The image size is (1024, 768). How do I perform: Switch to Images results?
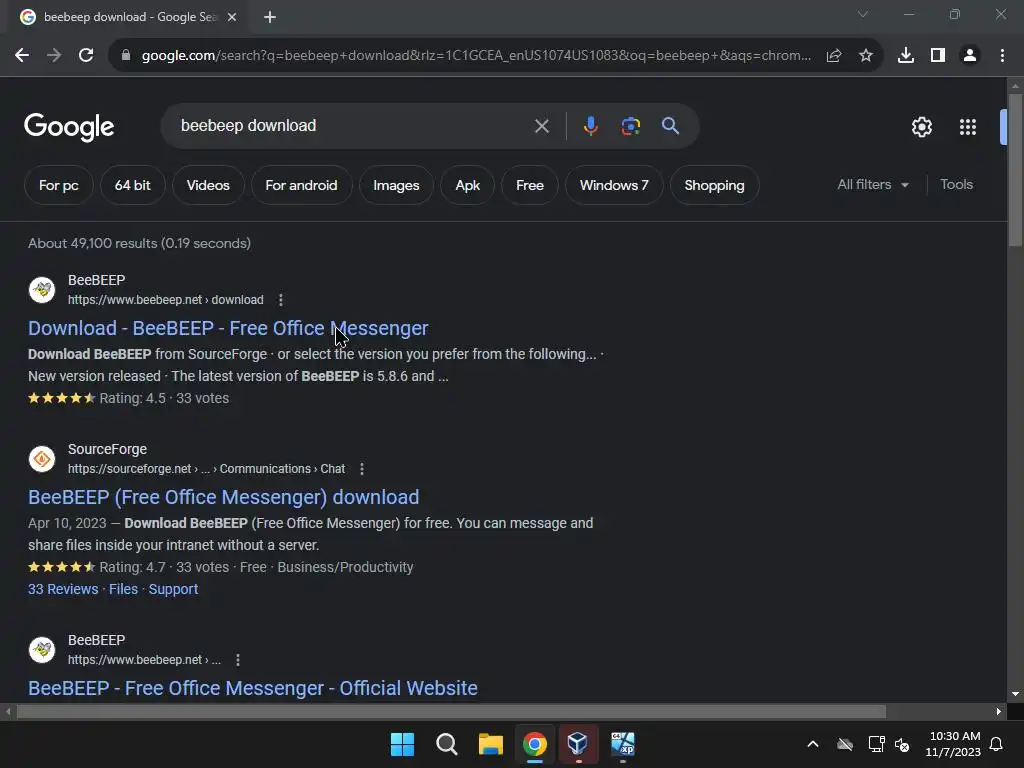click(x=396, y=185)
